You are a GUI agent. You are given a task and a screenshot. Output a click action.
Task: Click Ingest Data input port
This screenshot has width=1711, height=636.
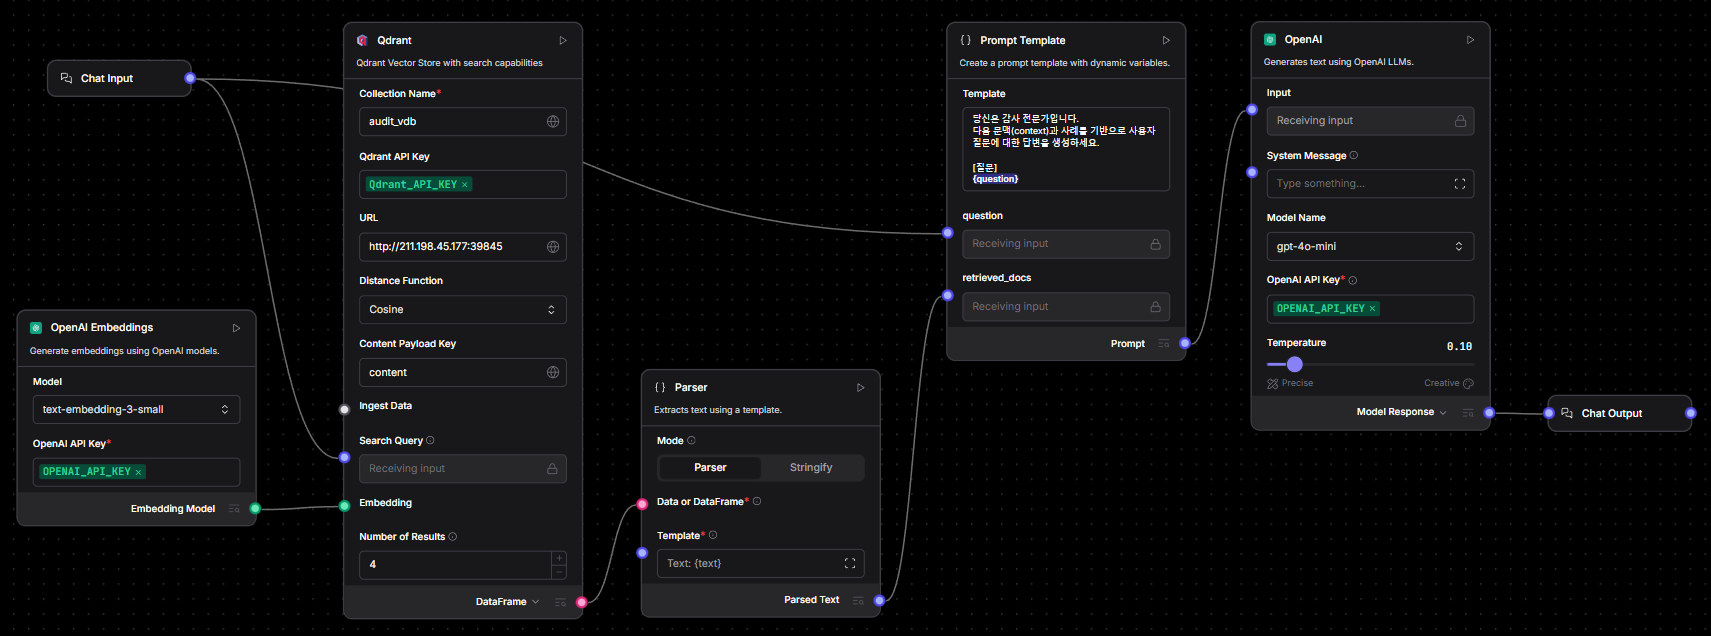pos(345,409)
